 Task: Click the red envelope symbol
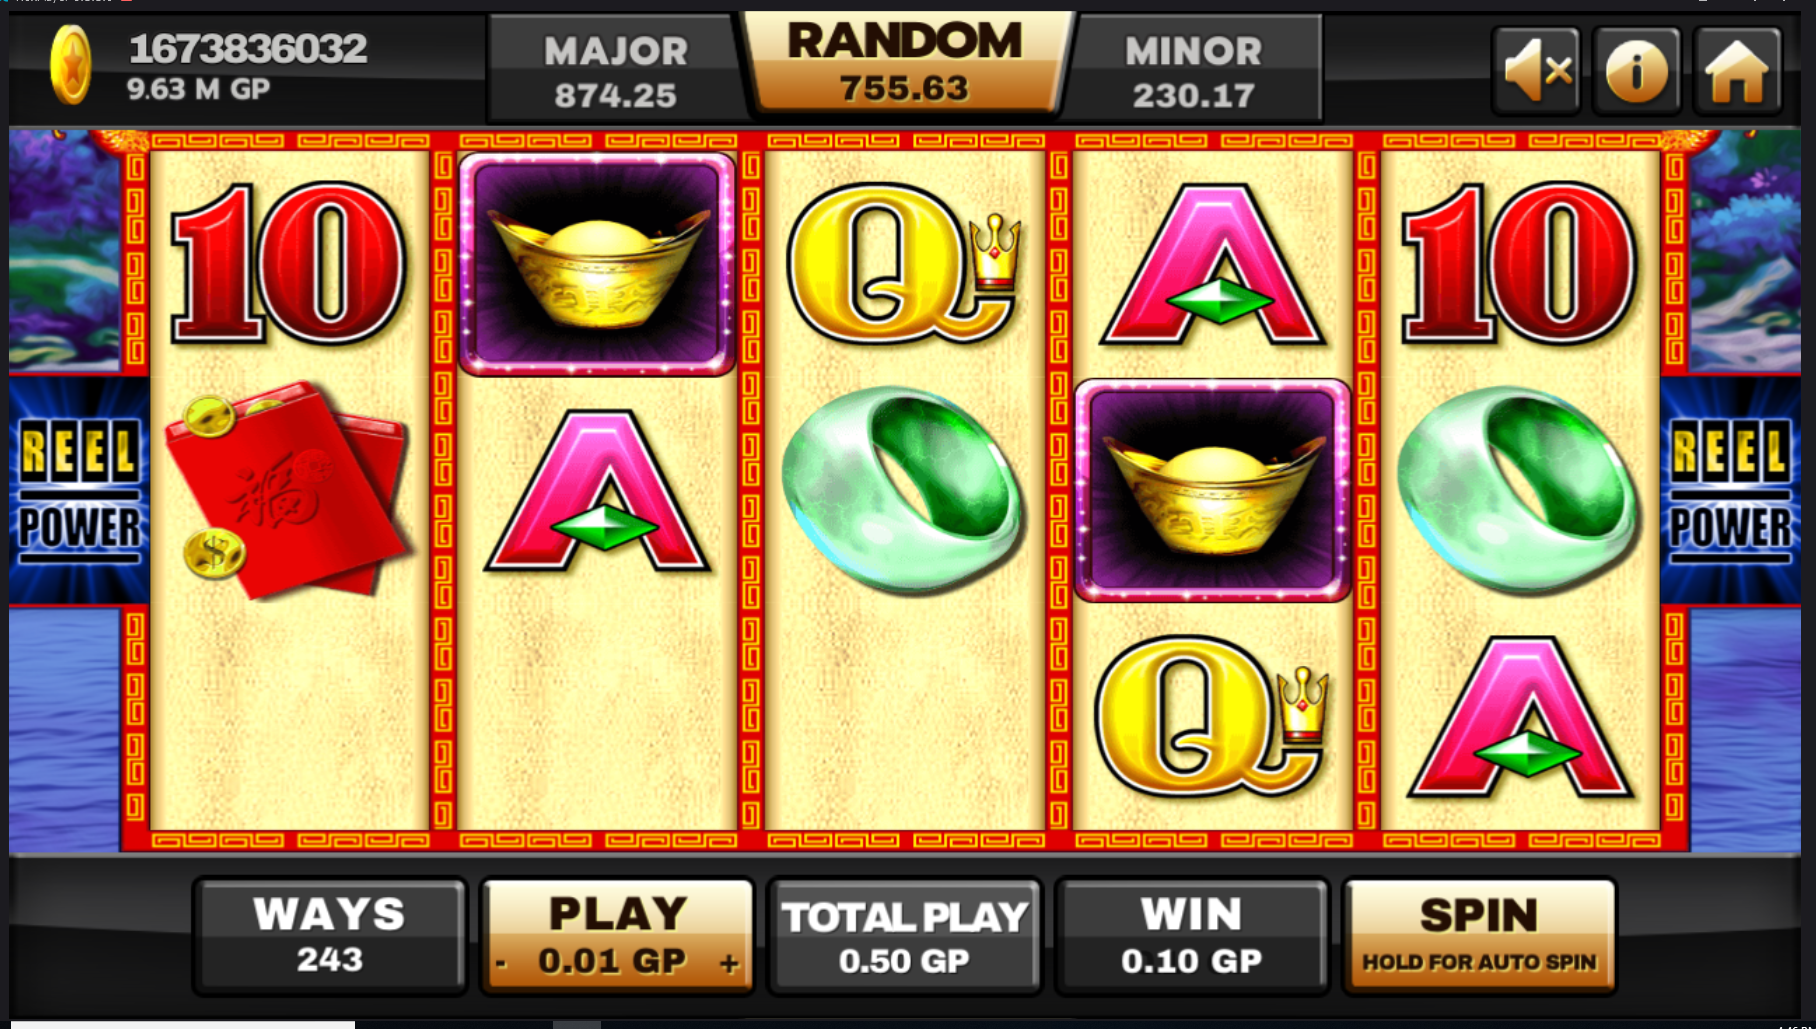coord(288,490)
